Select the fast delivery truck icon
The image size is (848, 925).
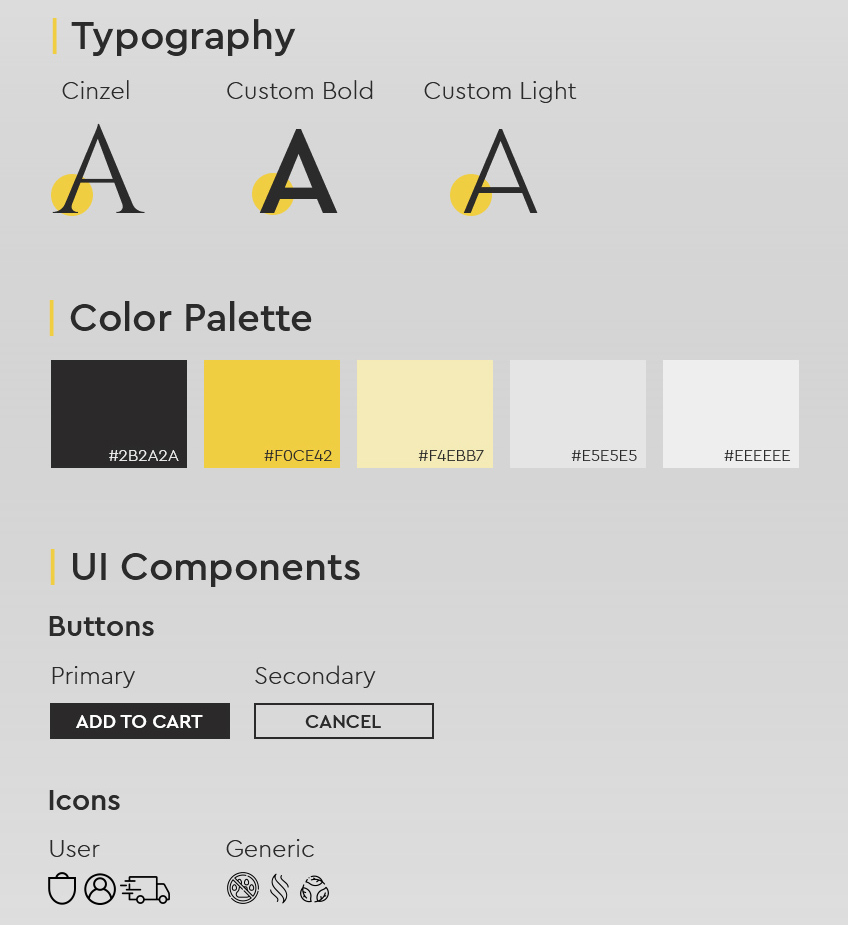(146, 889)
